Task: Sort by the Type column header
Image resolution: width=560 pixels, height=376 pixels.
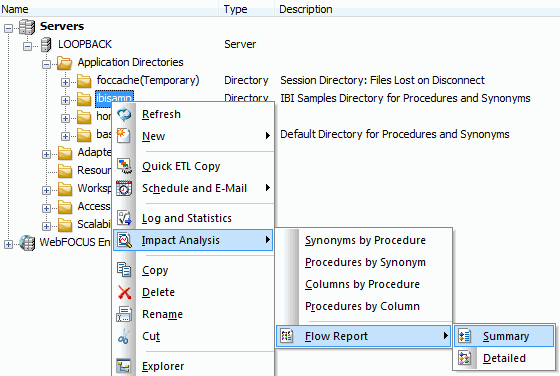Action: 246,9
